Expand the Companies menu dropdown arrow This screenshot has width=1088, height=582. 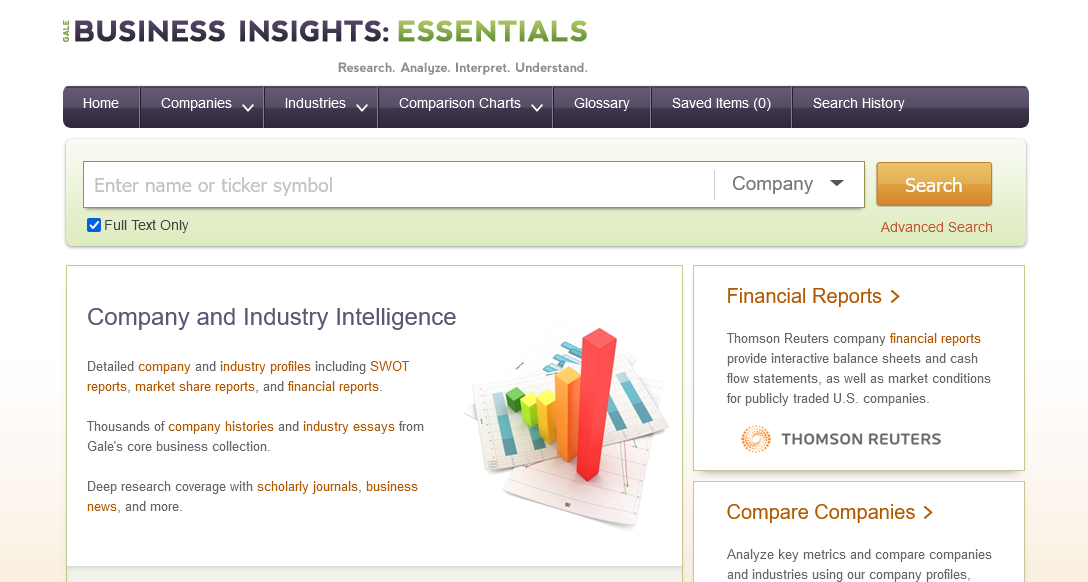pos(248,107)
